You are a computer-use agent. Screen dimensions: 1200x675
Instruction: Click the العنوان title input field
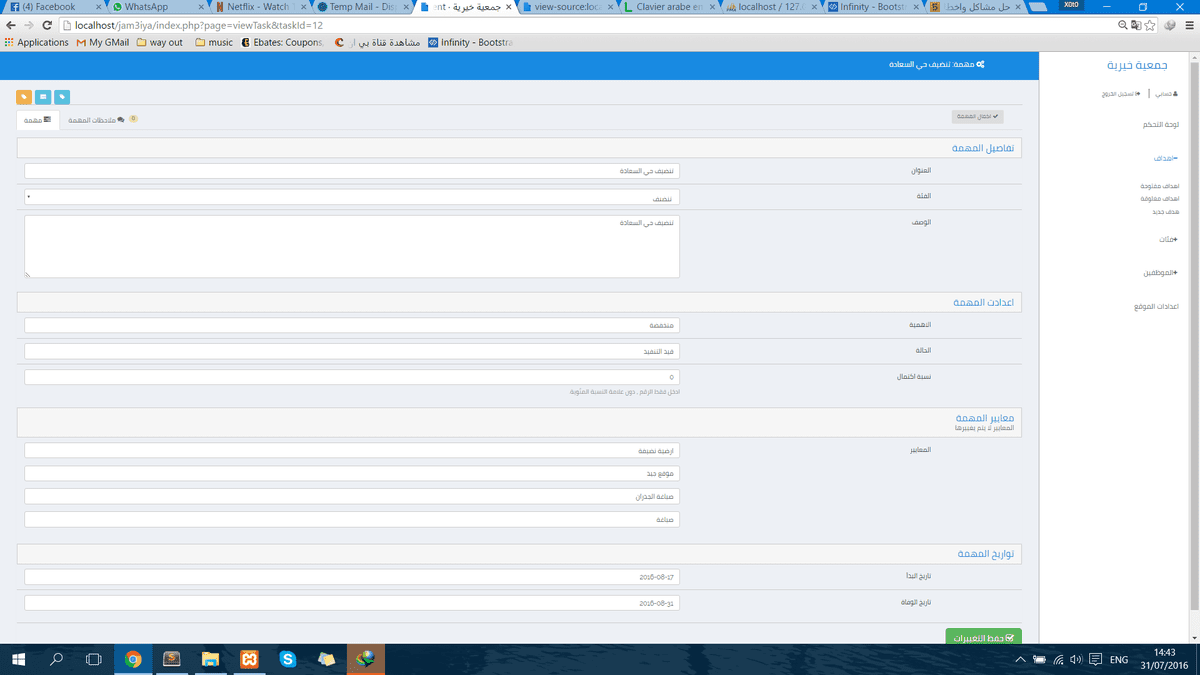pyautogui.click(x=352, y=171)
